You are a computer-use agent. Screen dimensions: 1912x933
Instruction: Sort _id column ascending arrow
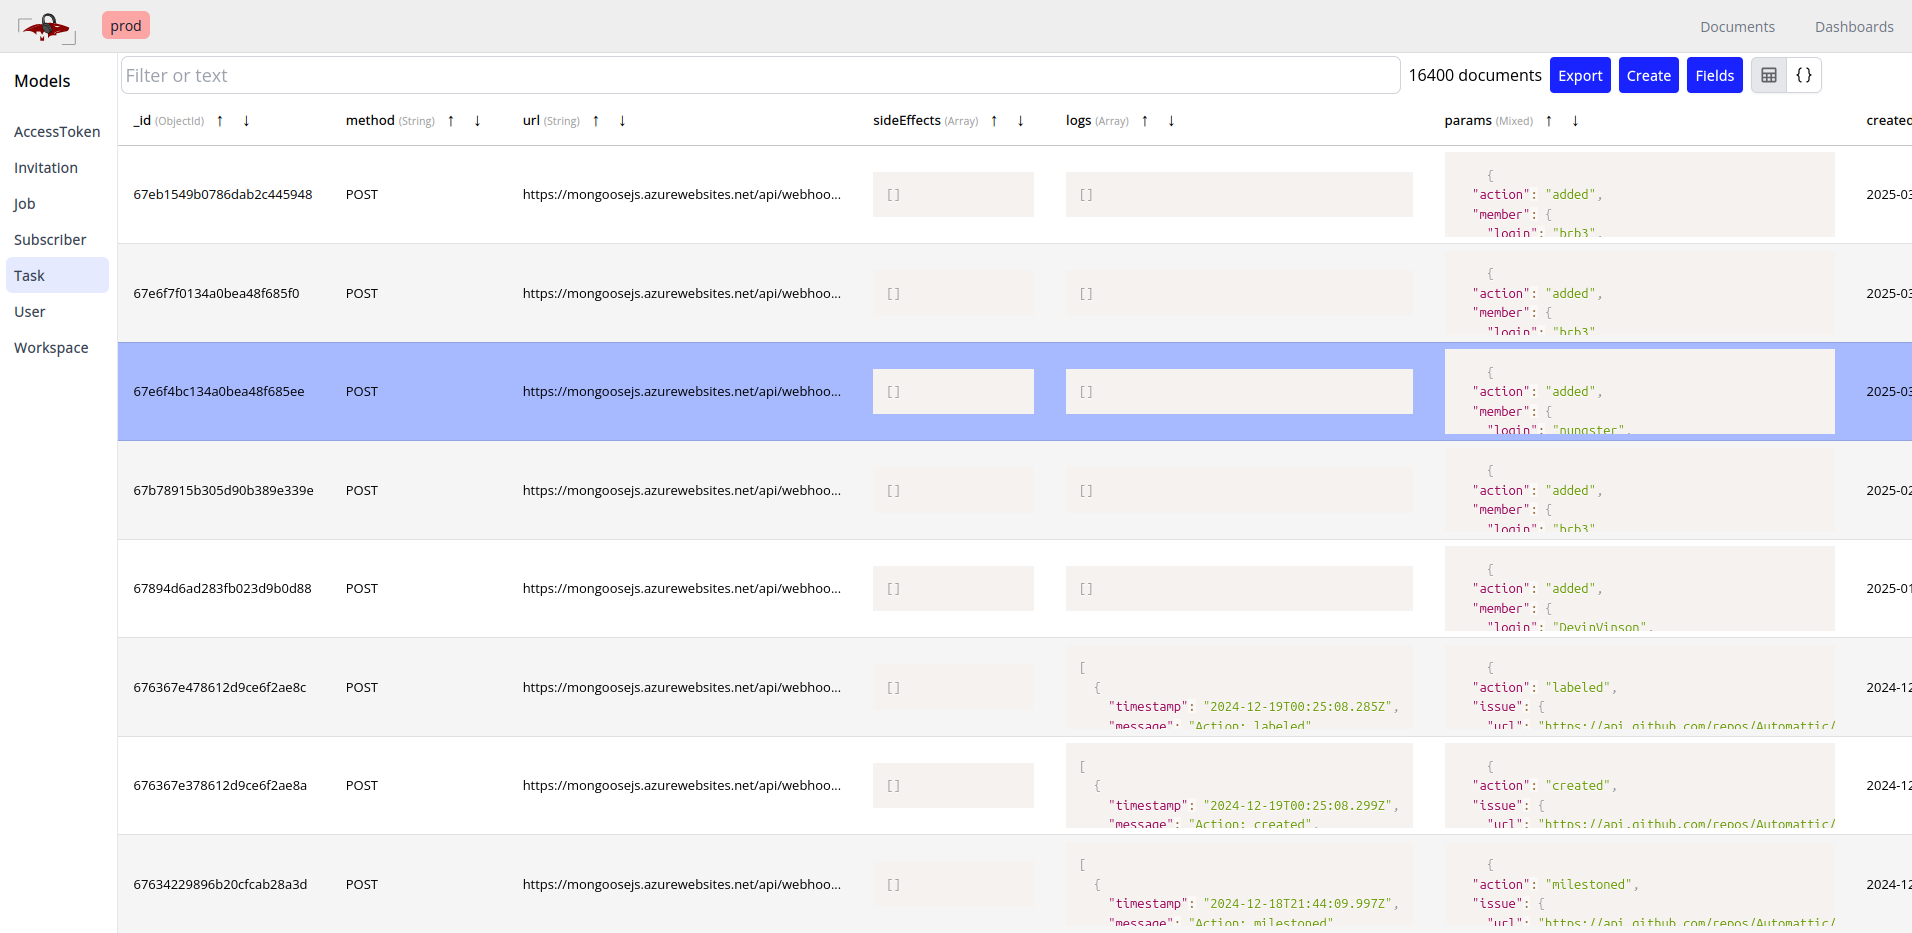pyautogui.click(x=220, y=121)
